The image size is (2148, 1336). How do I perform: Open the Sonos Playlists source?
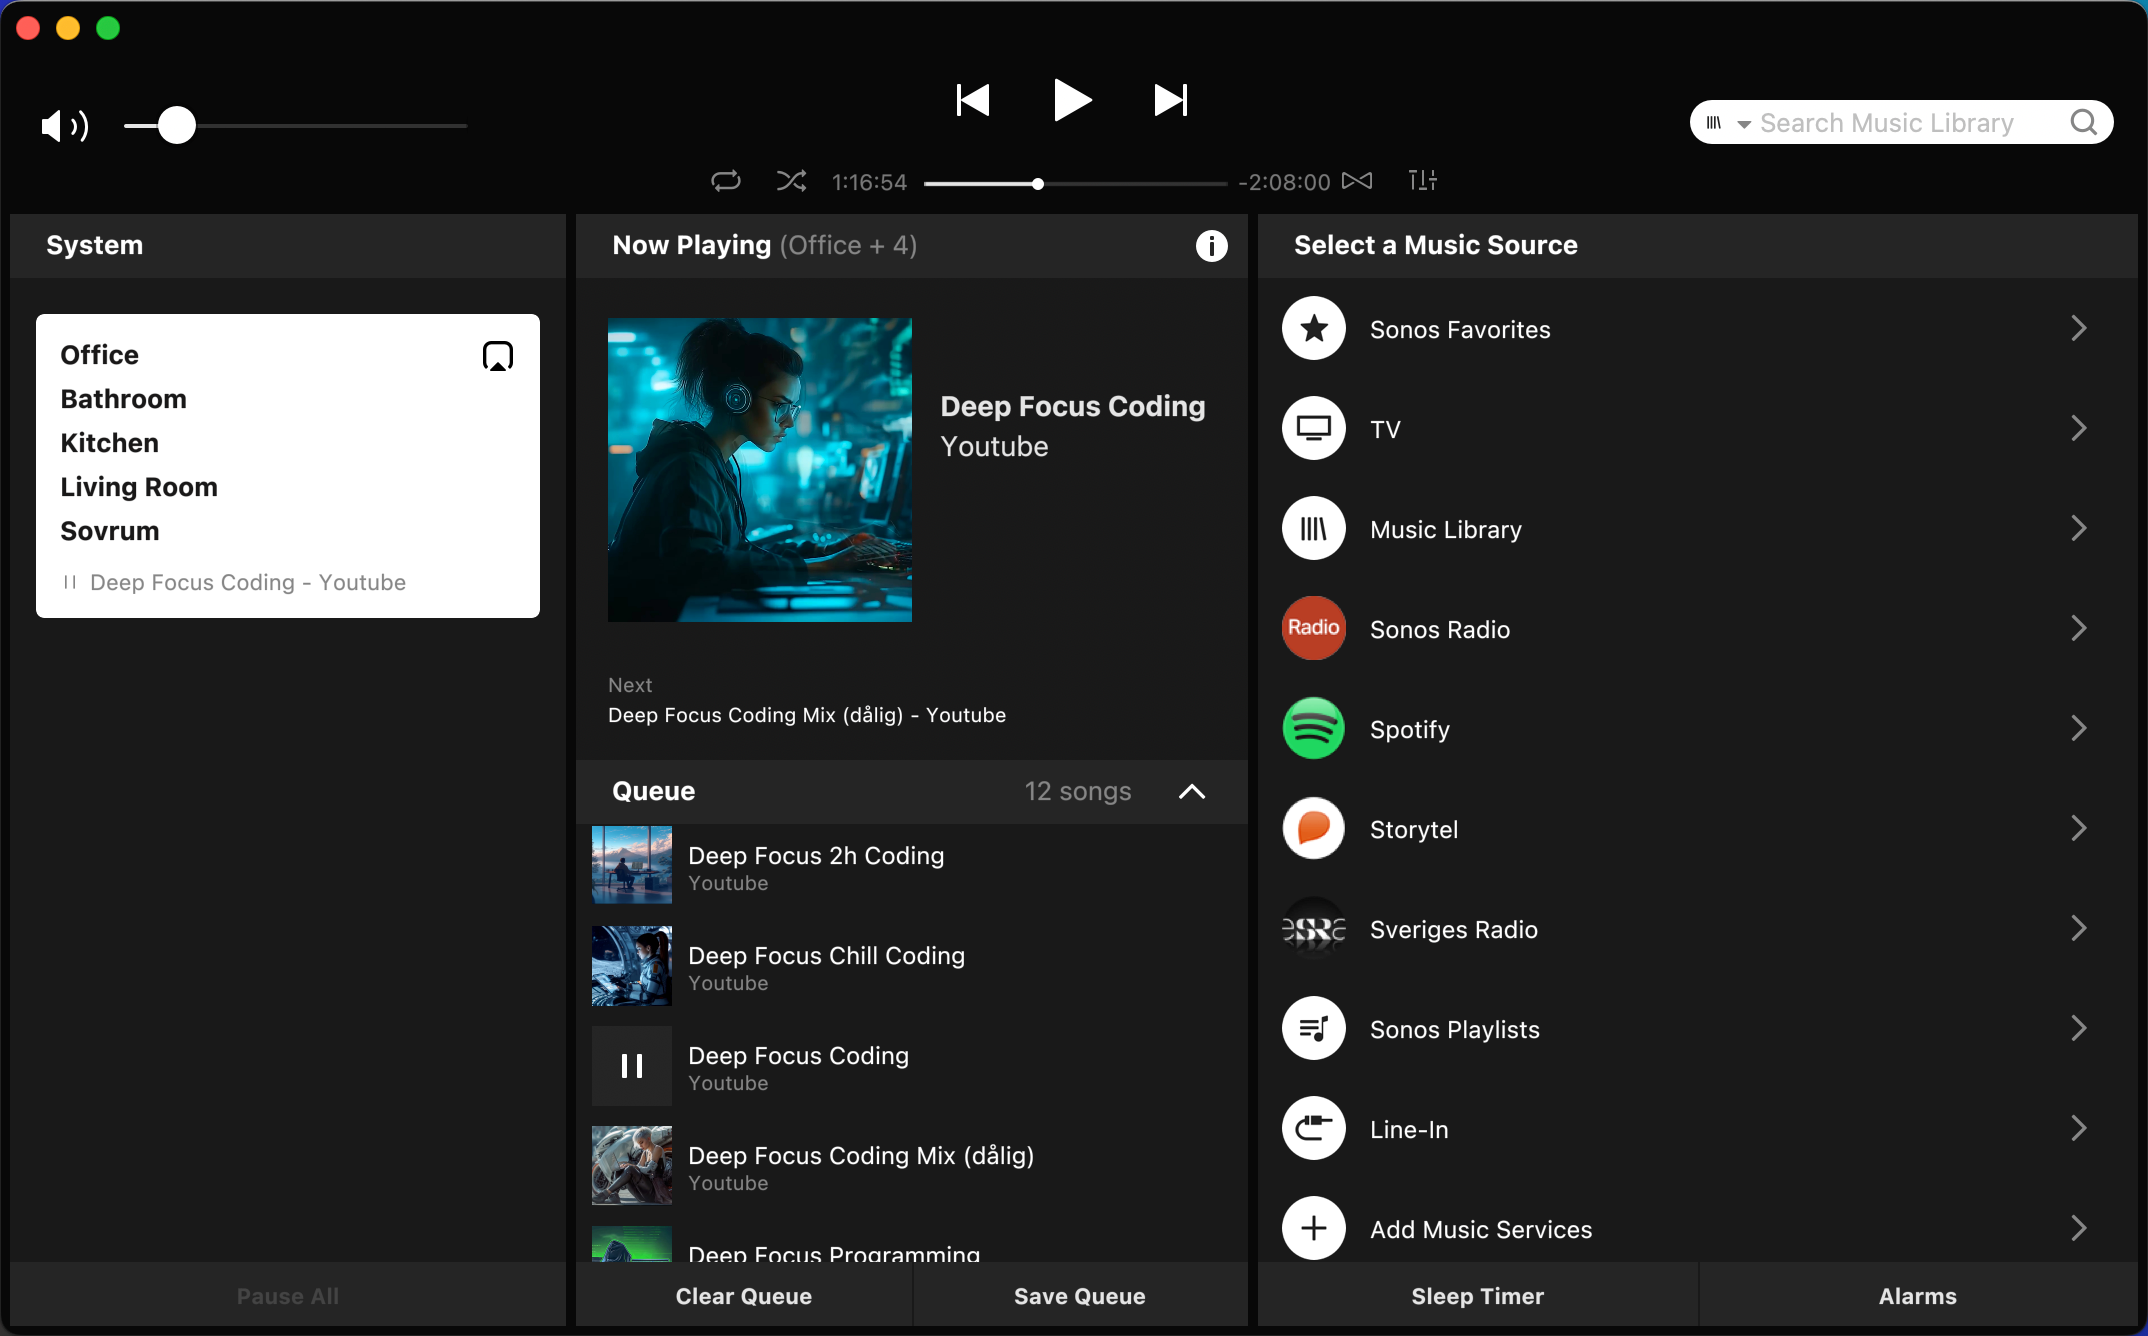tap(1697, 1028)
